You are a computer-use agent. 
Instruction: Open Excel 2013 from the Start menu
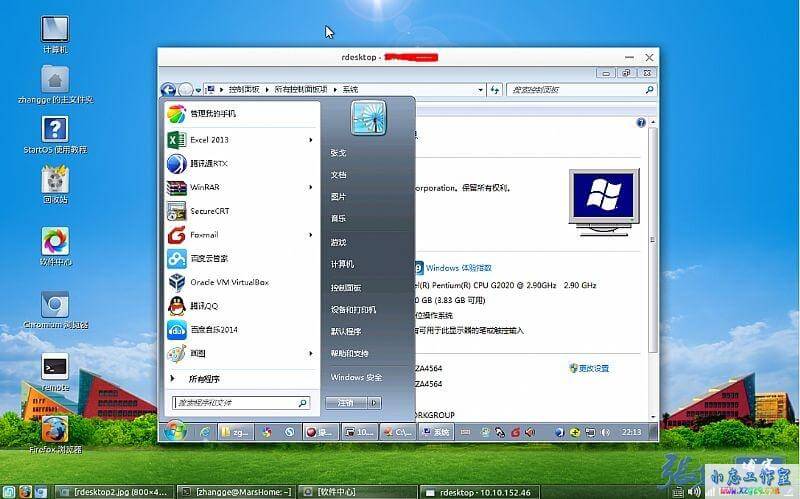[x=241, y=140]
